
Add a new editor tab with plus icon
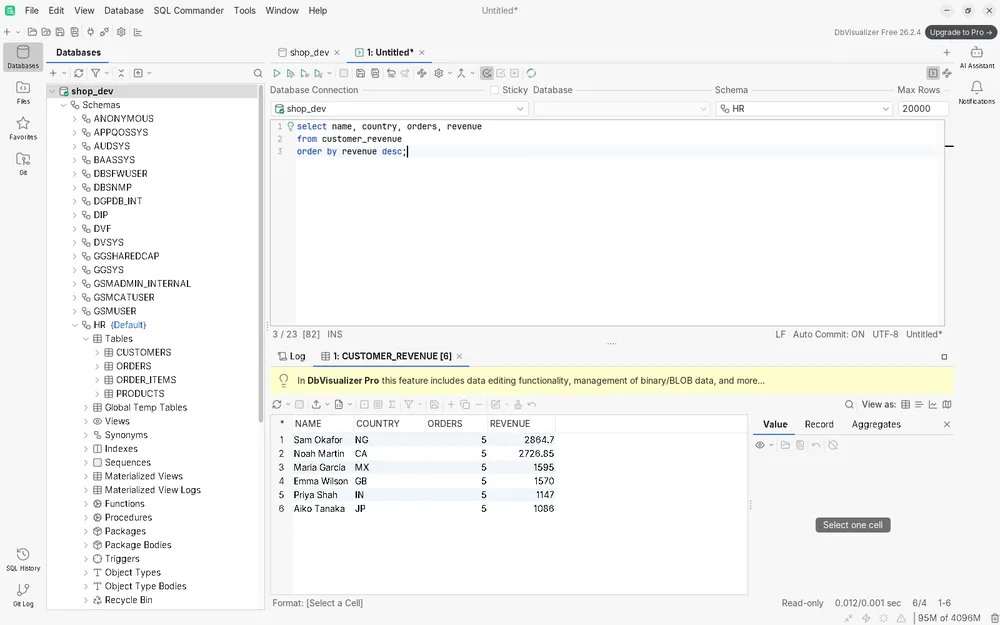click(x=946, y=53)
